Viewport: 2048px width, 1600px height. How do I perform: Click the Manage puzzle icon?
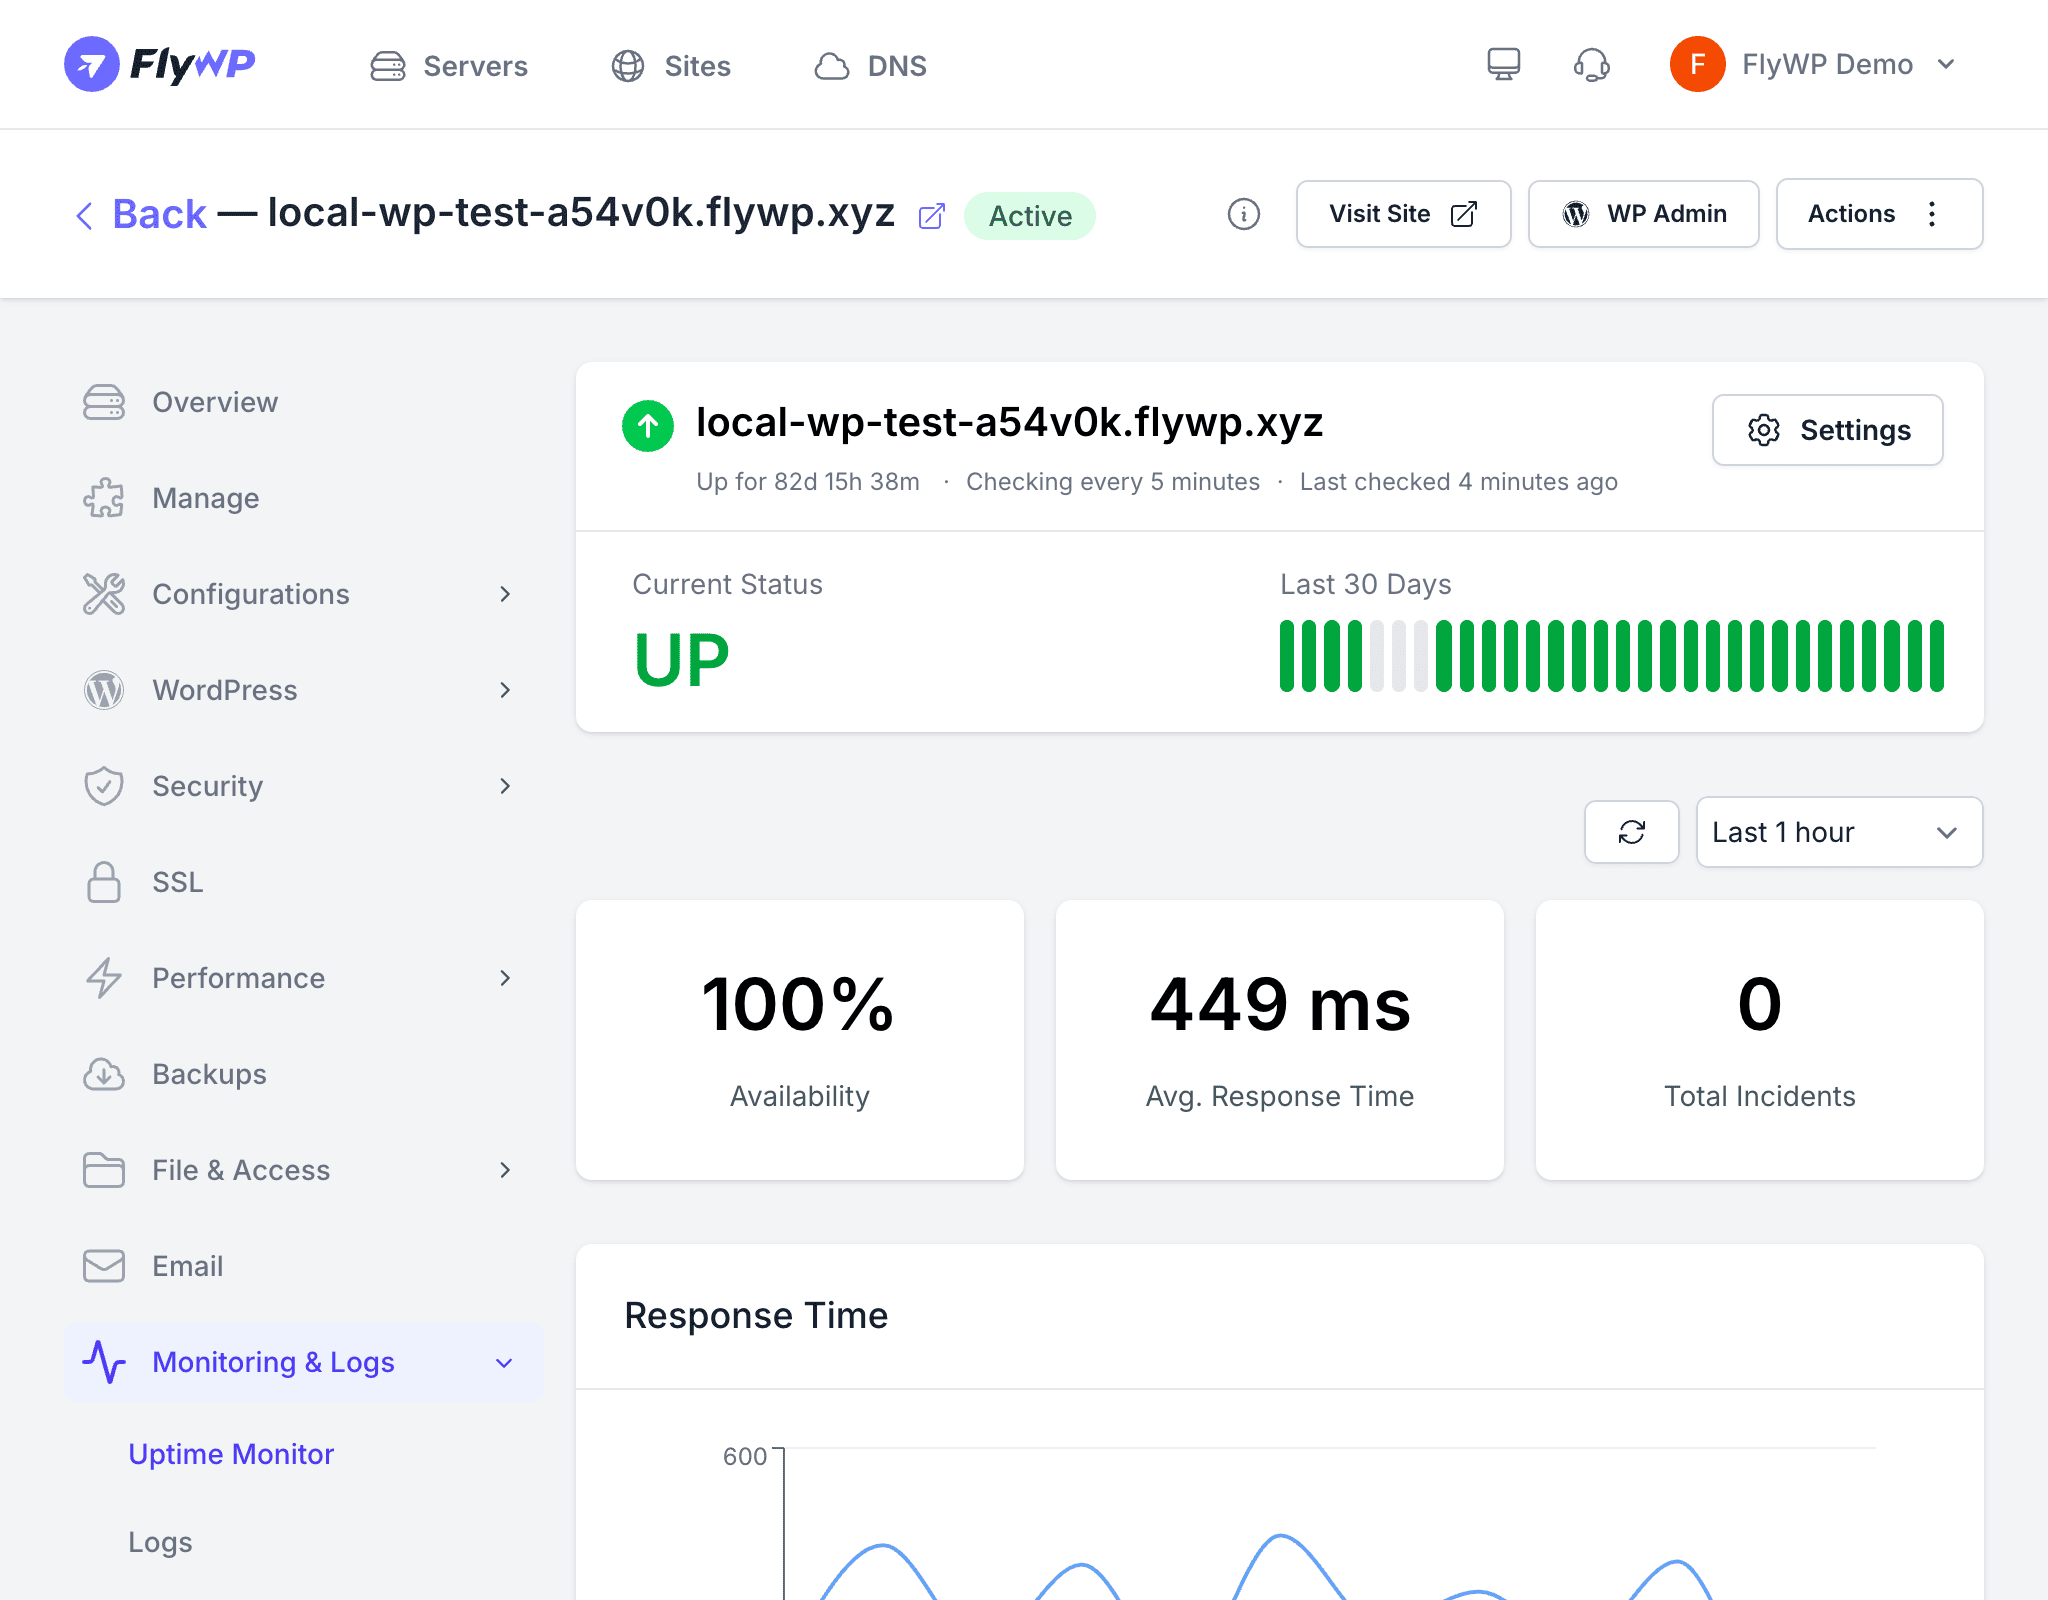104,498
